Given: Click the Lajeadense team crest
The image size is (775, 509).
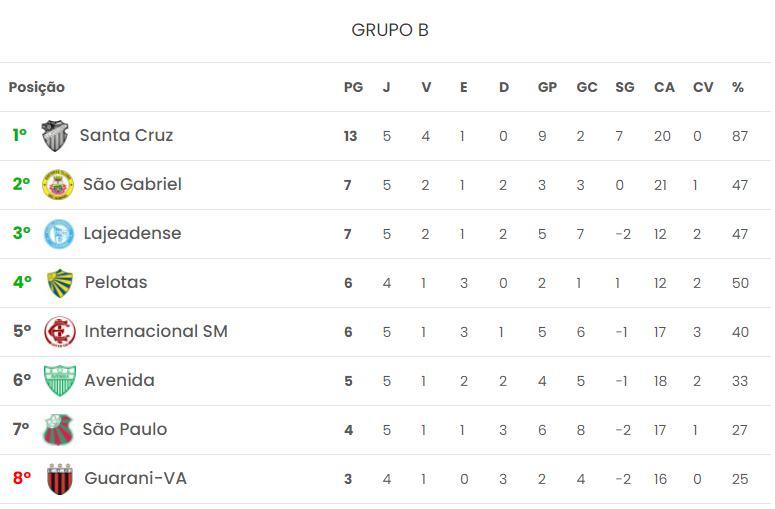Looking at the screenshot, I should click(58, 234).
